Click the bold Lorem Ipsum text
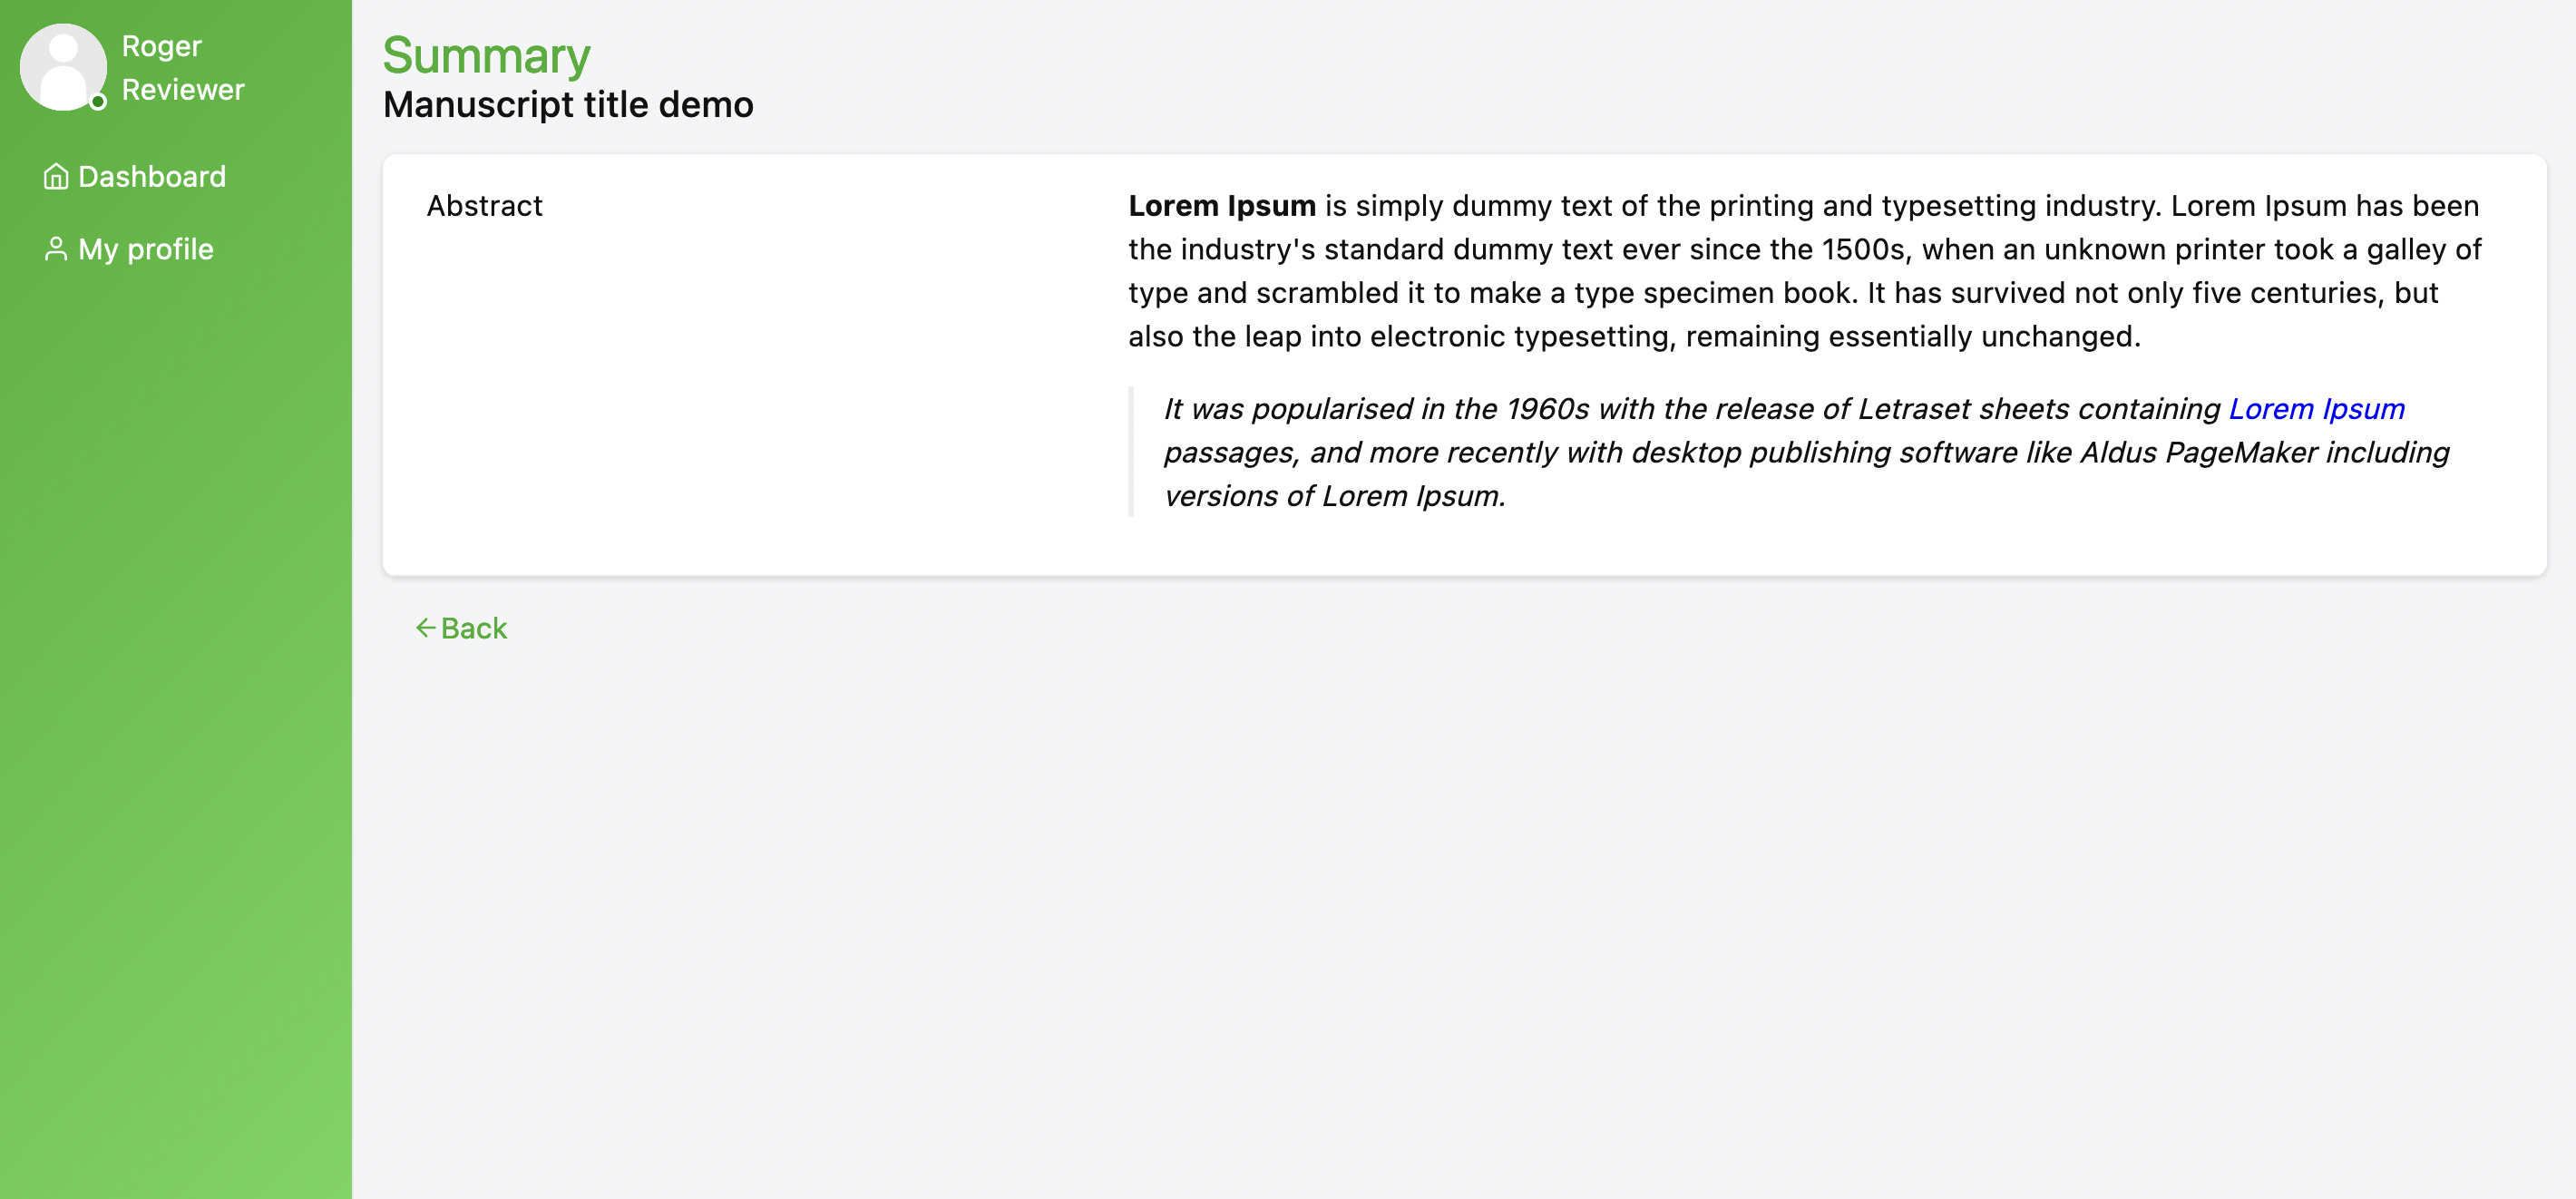Image resolution: width=2576 pixels, height=1199 pixels. pos(1222,206)
